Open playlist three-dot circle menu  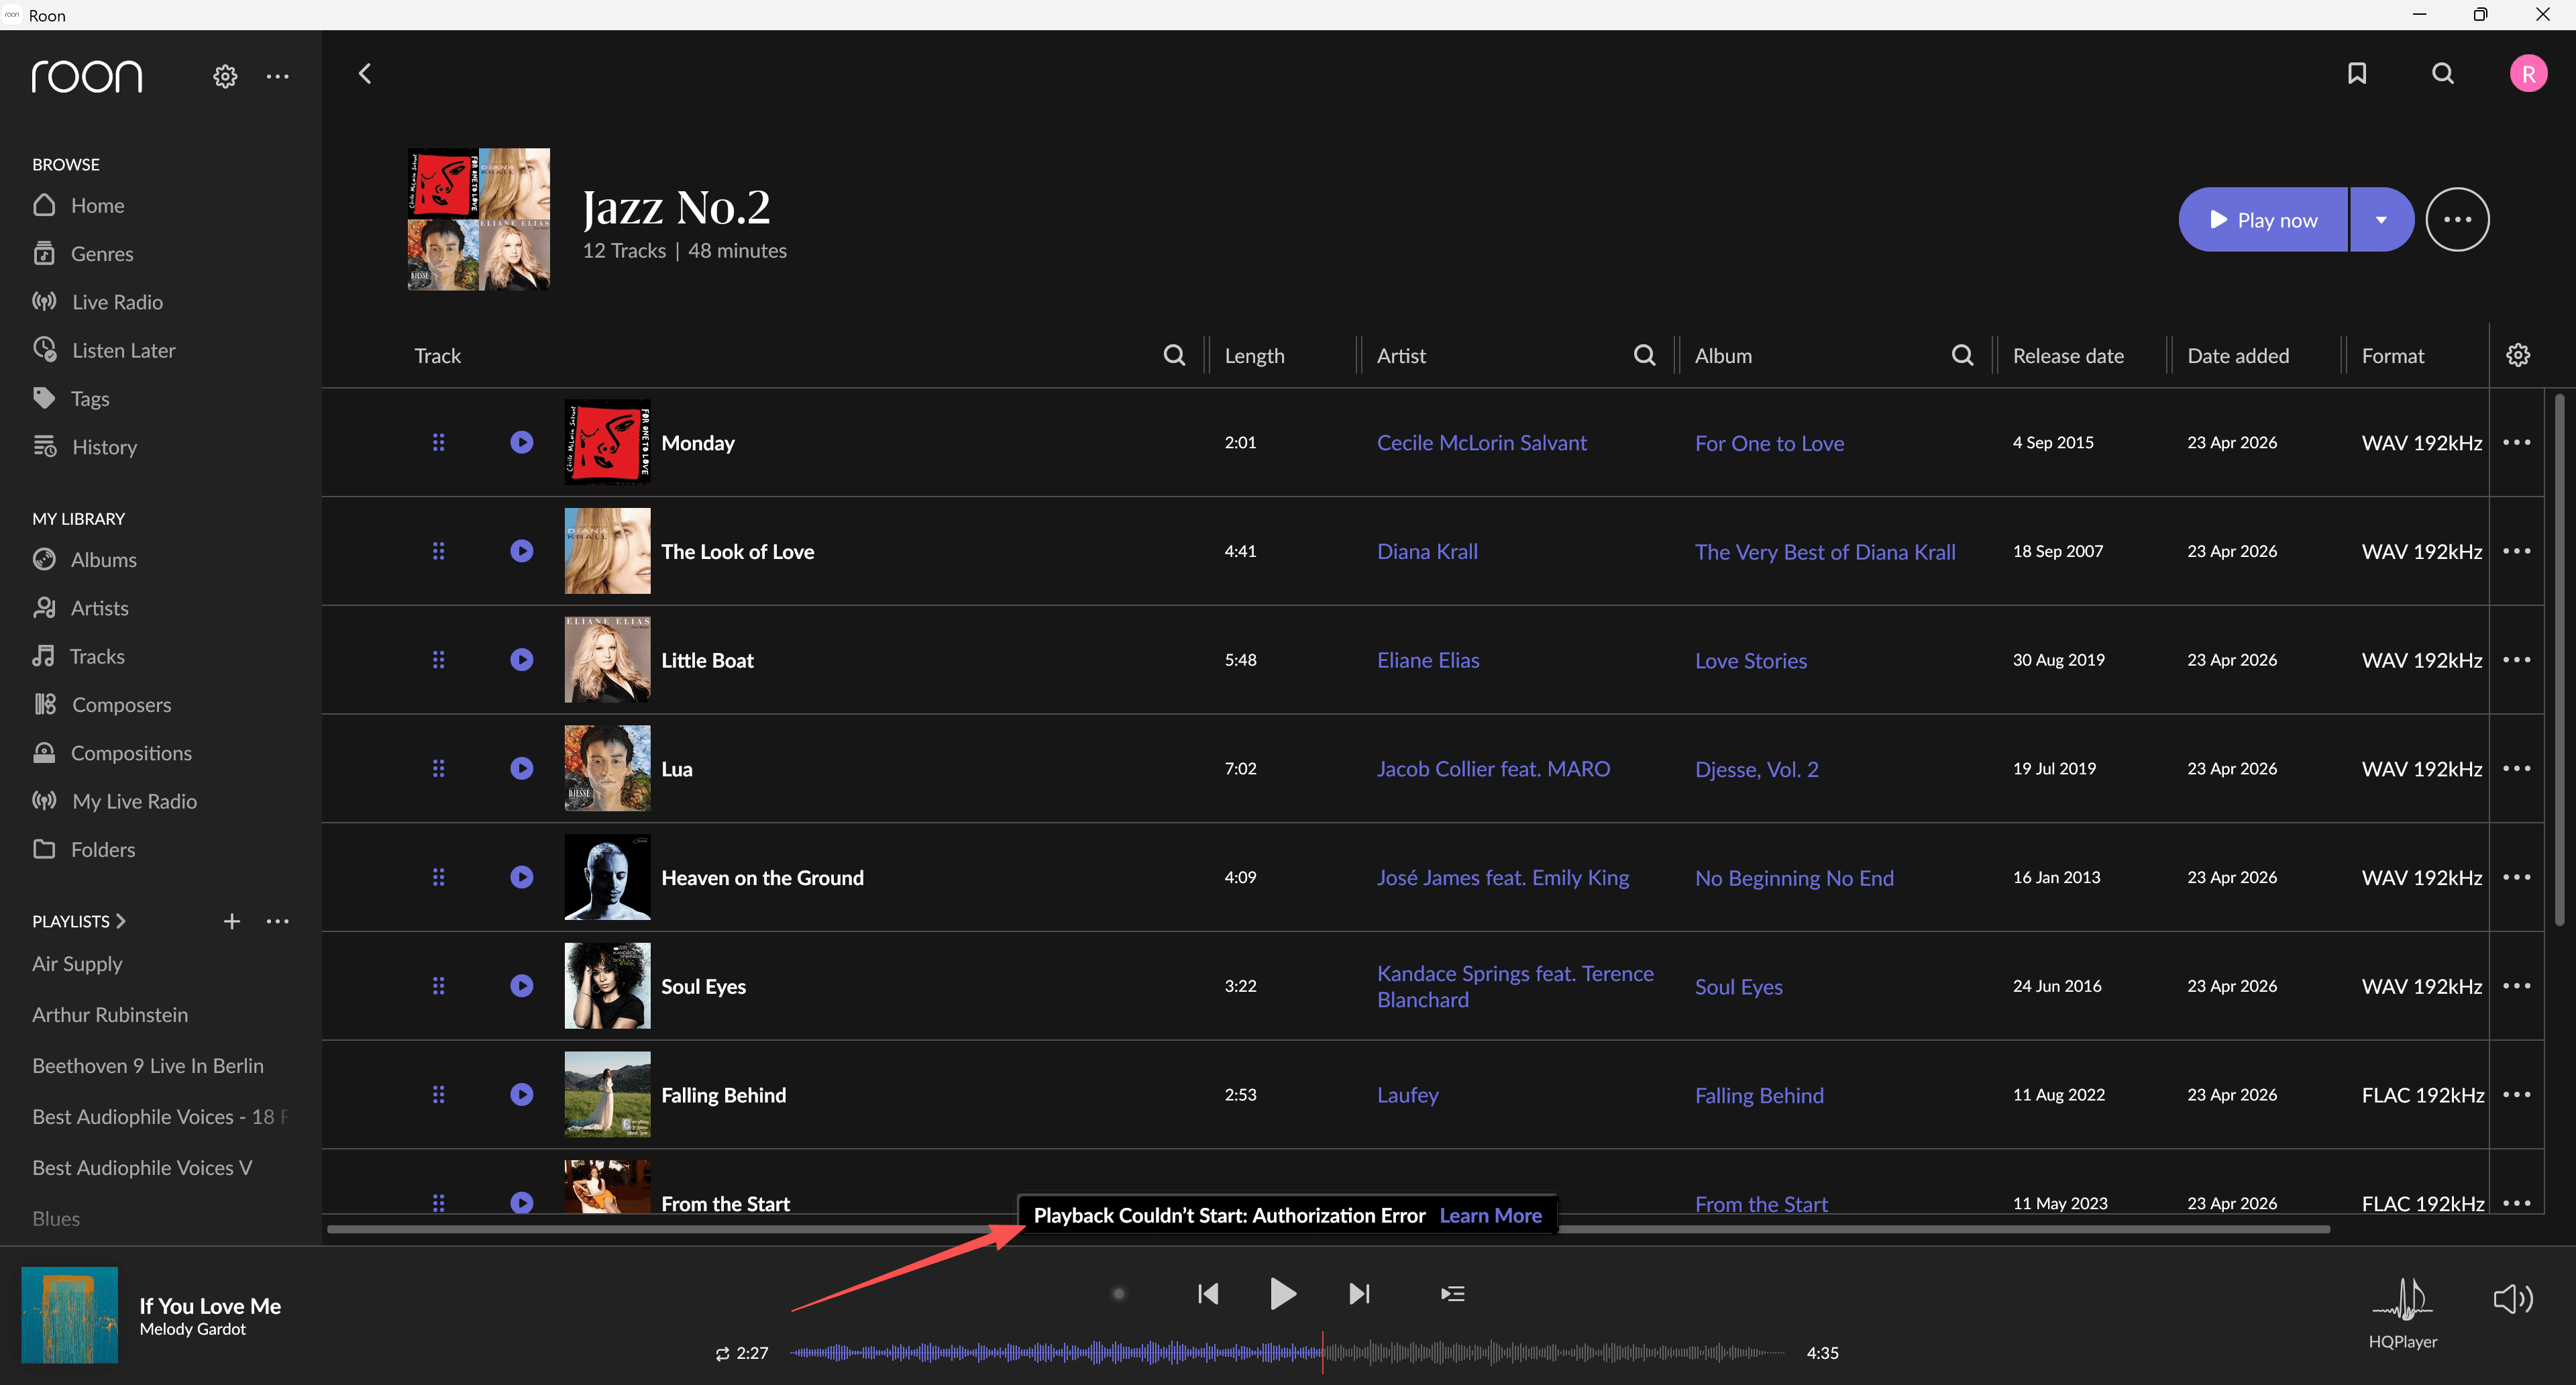click(2457, 219)
